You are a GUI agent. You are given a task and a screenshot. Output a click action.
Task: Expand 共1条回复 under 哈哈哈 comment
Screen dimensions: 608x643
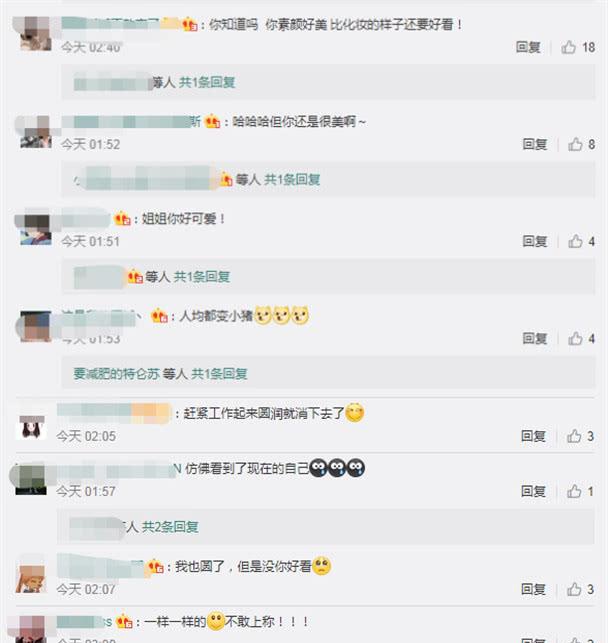pos(292,179)
